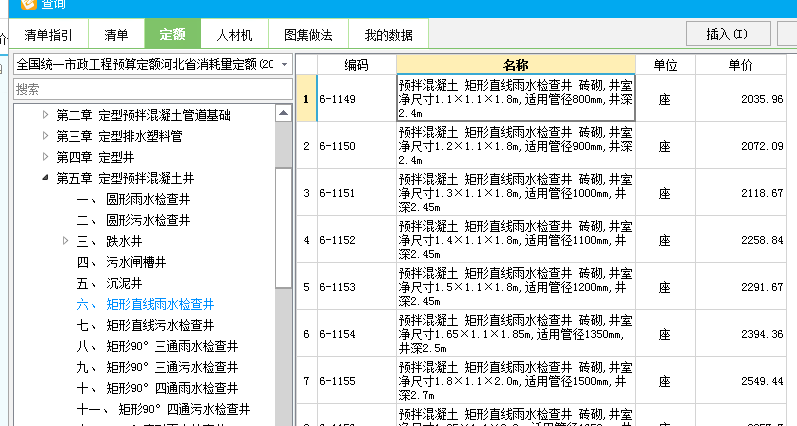The image size is (797, 426).
Task: Switch to the 清单指引 tab
Action: 49,35
